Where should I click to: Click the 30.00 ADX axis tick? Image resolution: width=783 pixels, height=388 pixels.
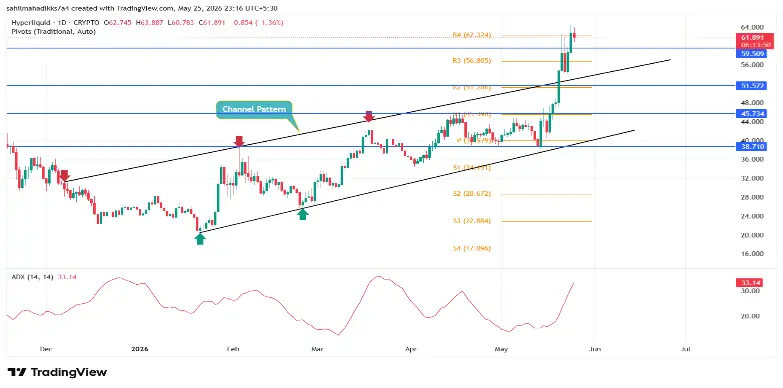coord(752,290)
